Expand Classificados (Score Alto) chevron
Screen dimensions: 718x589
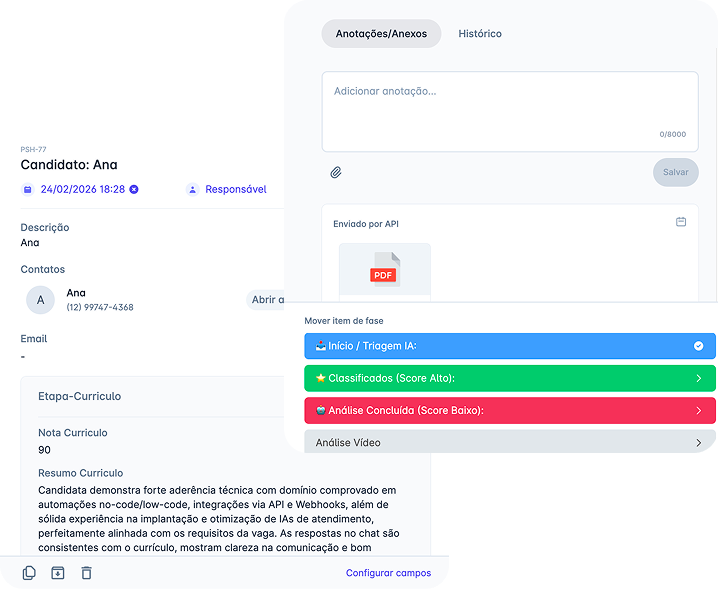pos(698,378)
